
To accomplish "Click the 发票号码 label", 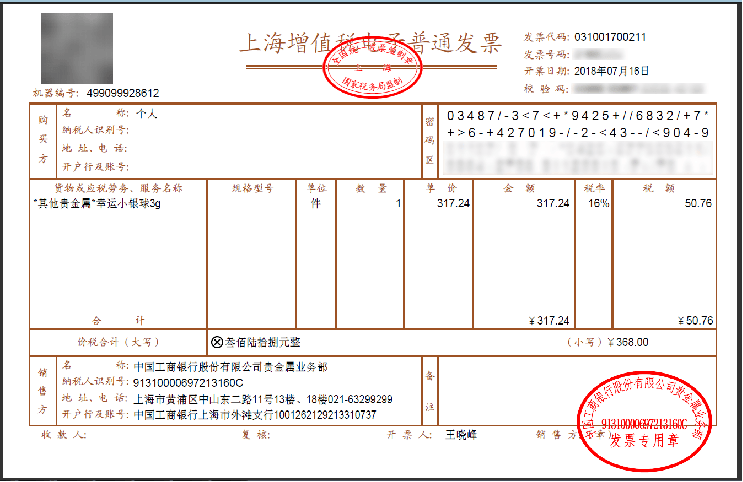I will coord(546,55).
